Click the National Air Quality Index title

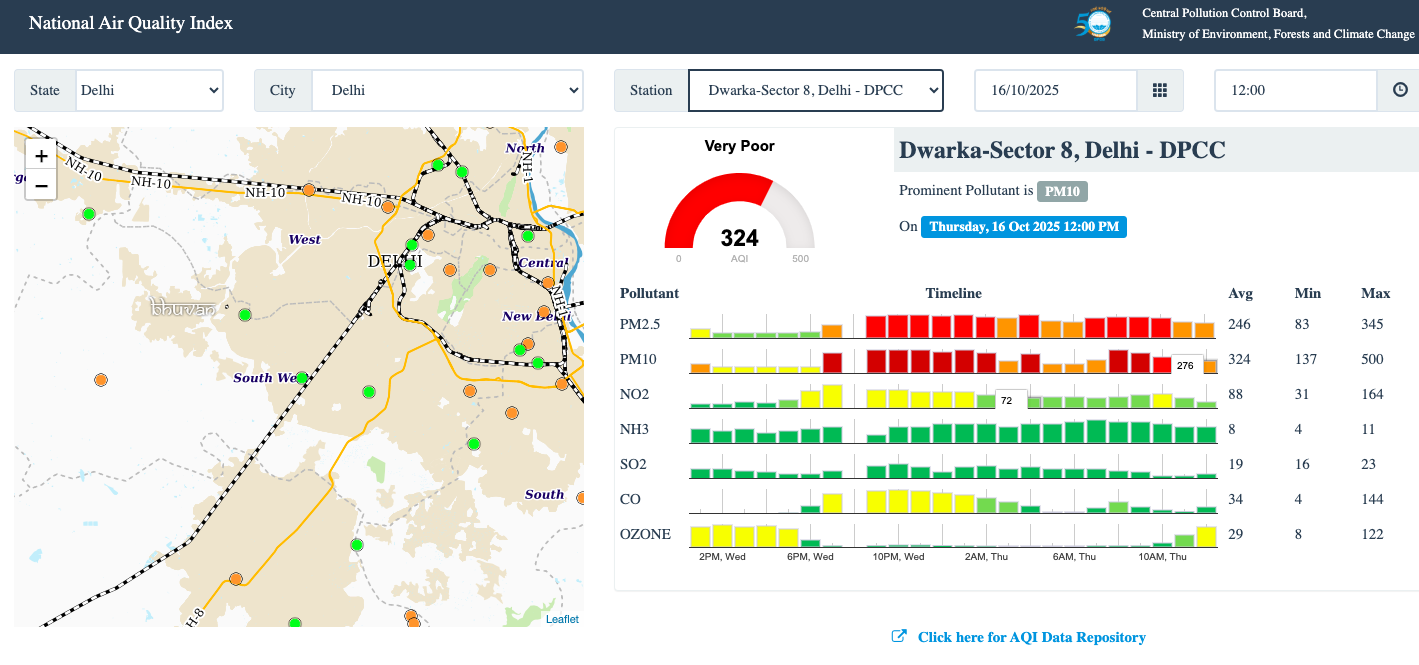pyautogui.click(x=130, y=23)
